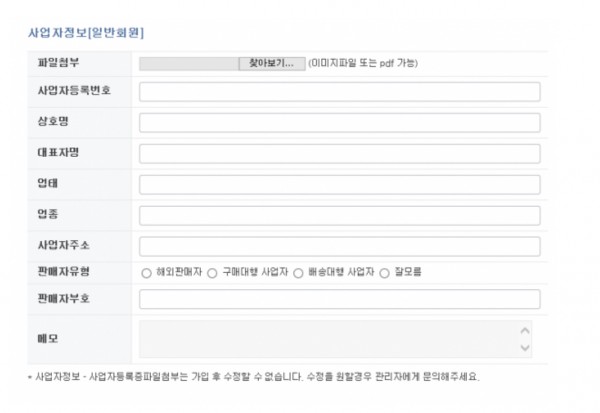Click the 대표자명 input field
Screen dimensions: 600x413
[x=340, y=154]
